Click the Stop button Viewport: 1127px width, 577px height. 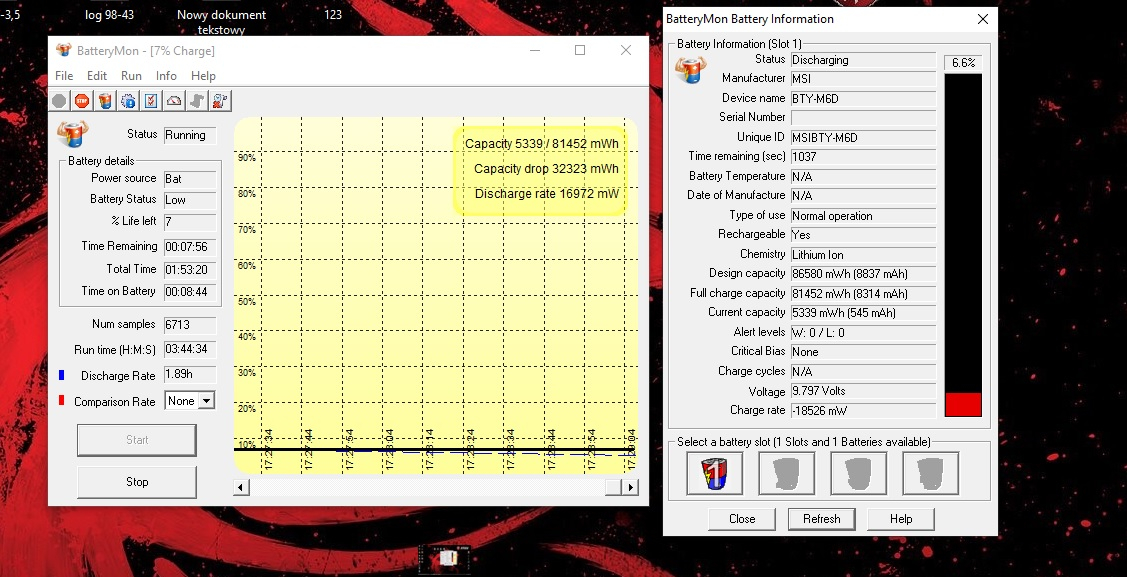coord(137,482)
